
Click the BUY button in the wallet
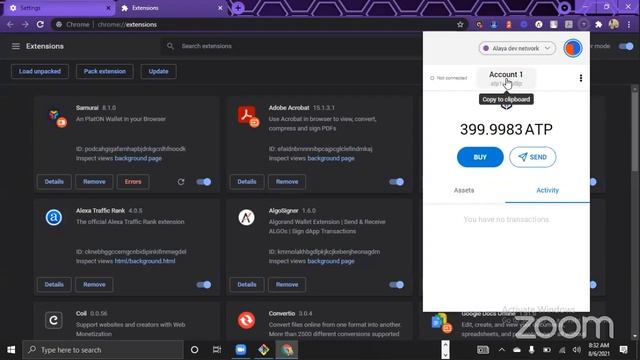pos(480,157)
